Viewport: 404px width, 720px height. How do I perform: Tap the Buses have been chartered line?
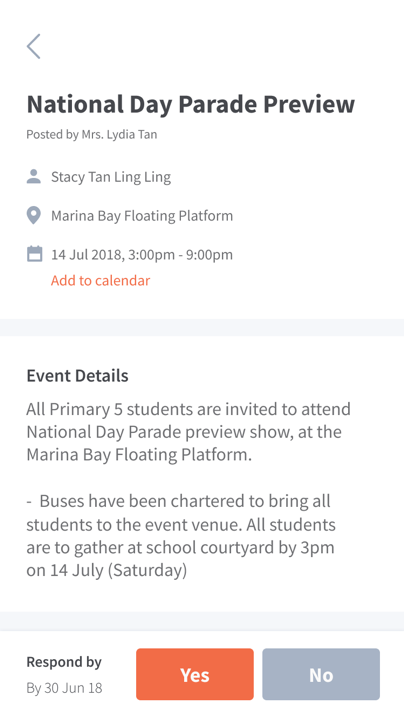pyautogui.click(x=178, y=501)
